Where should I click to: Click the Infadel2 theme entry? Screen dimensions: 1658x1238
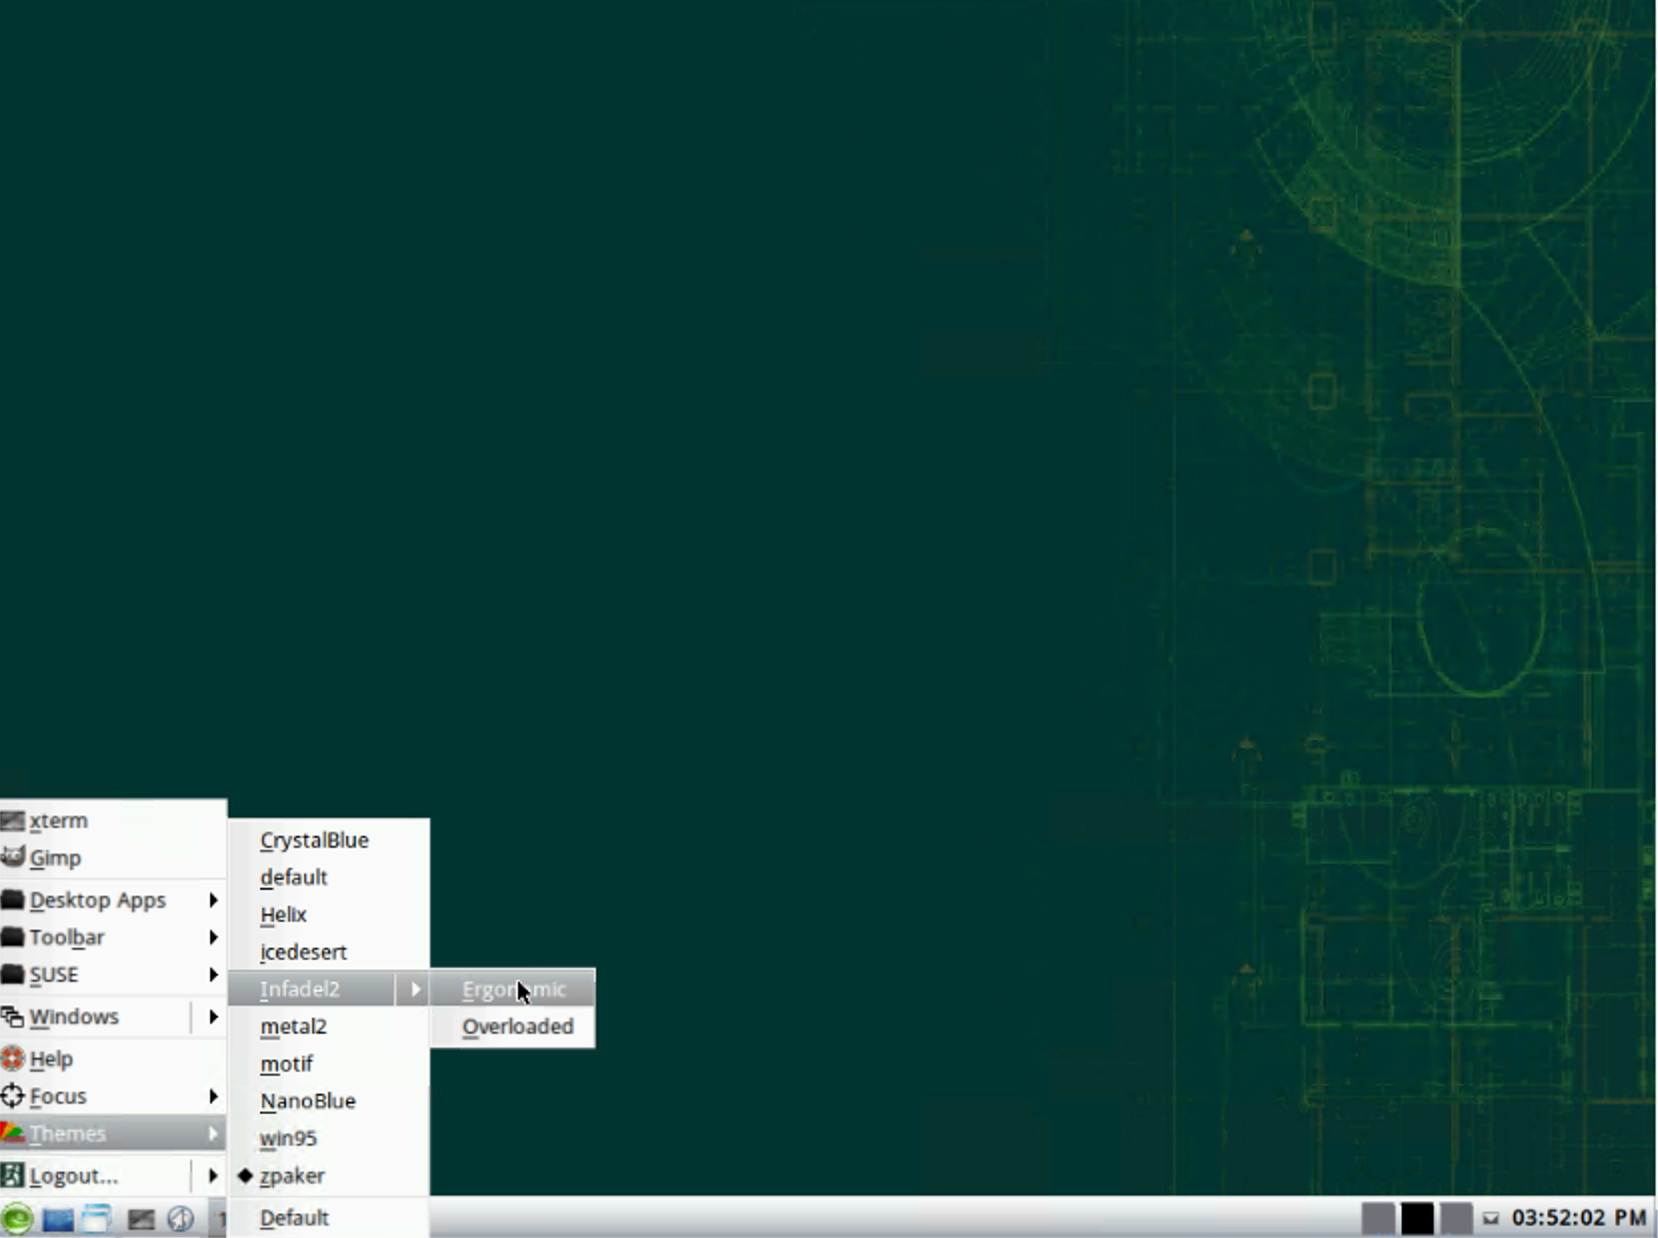(312, 989)
